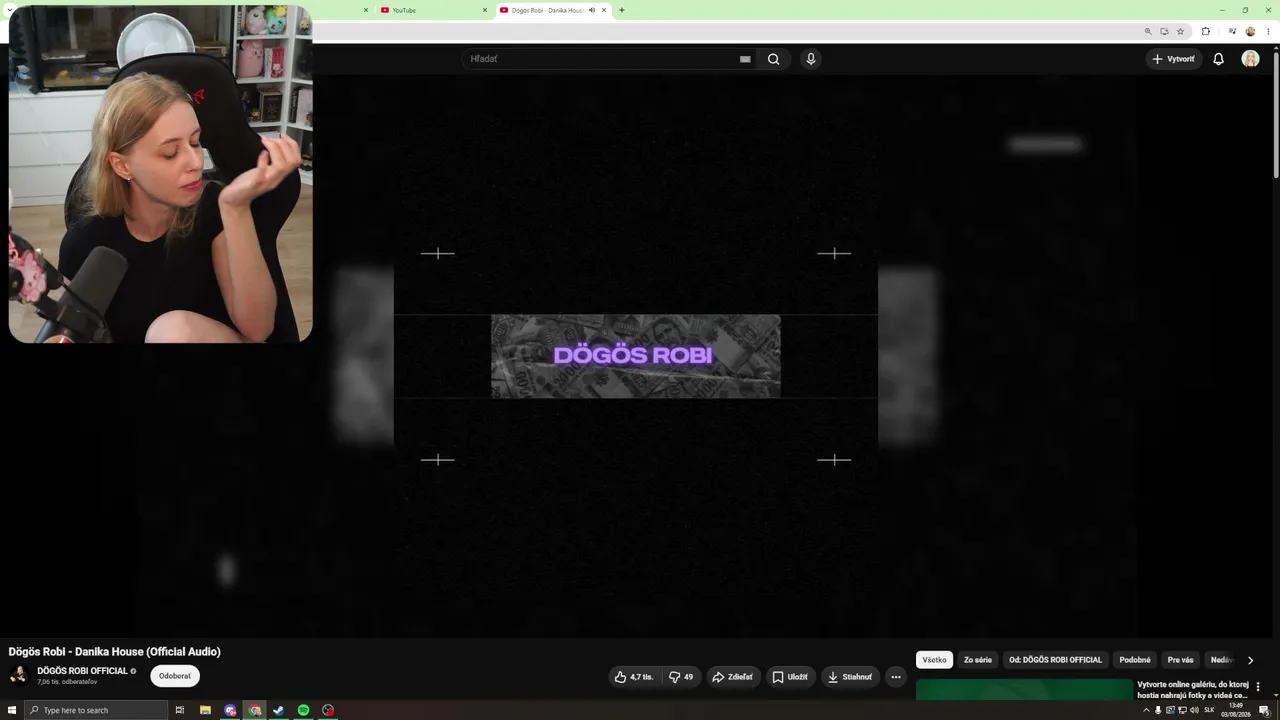Open the YouTube account avatar menu
1280x720 pixels.
coord(1250,59)
